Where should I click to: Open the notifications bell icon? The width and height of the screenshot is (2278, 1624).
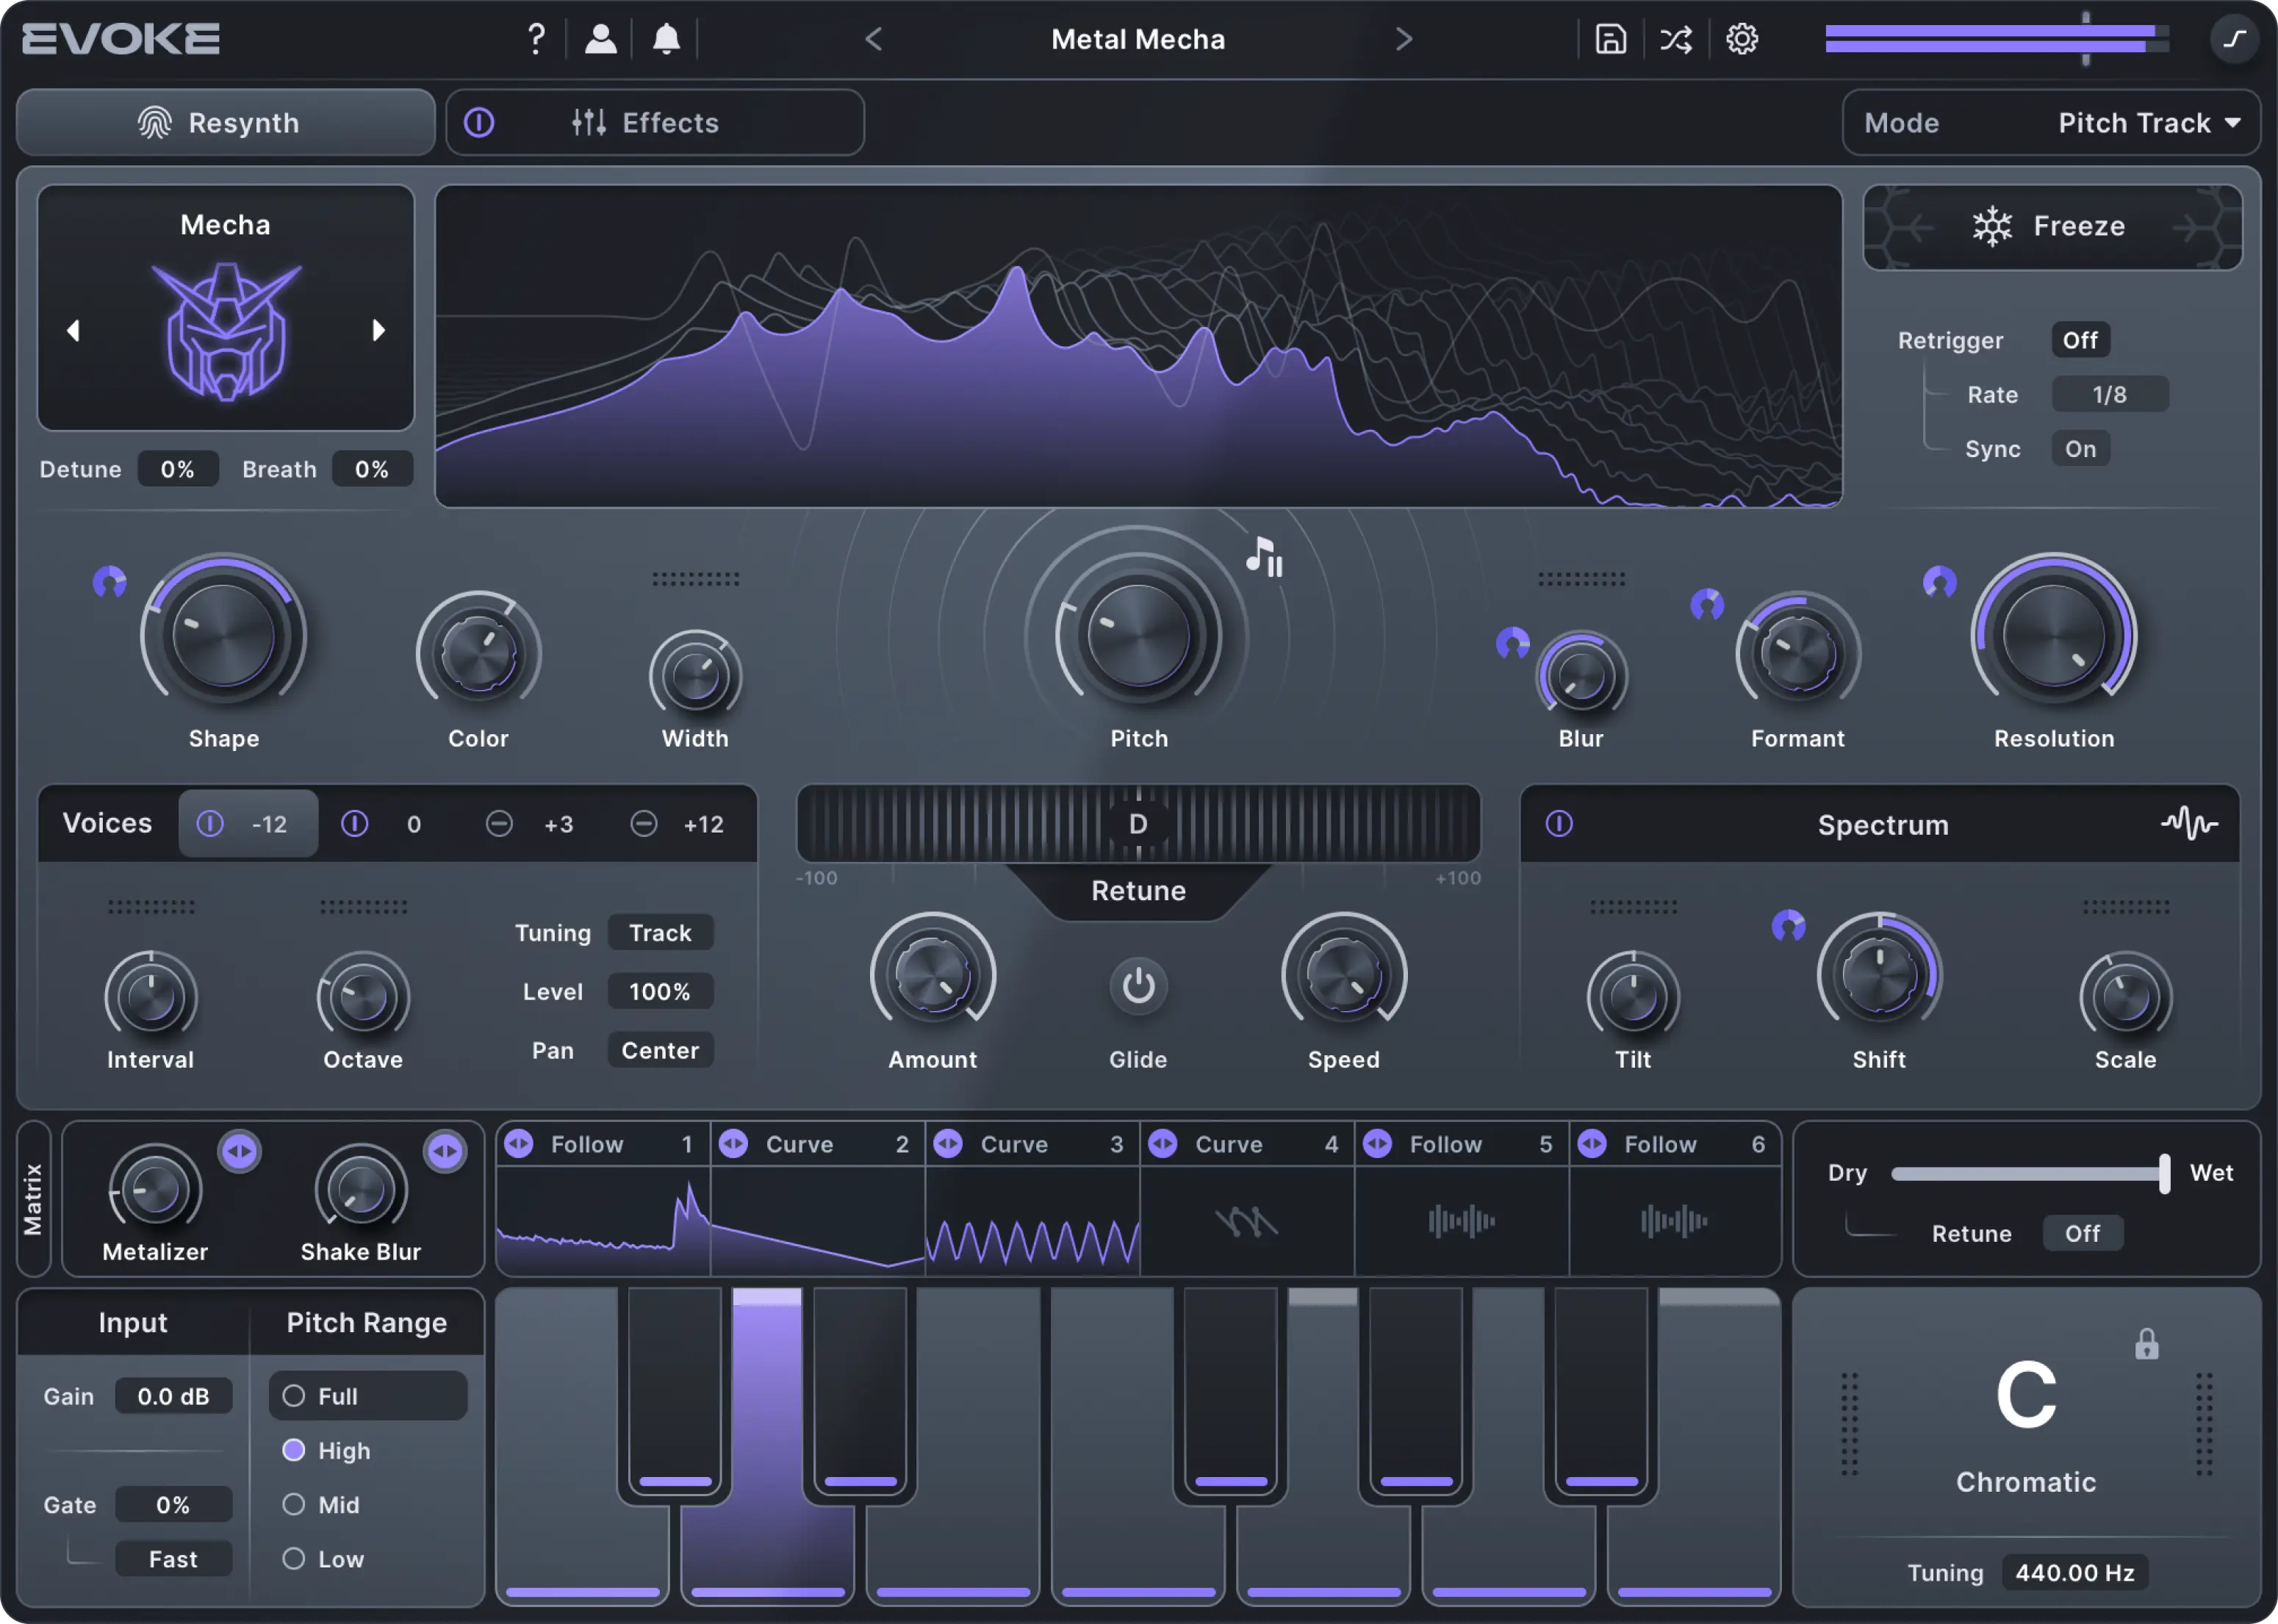[666, 39]
